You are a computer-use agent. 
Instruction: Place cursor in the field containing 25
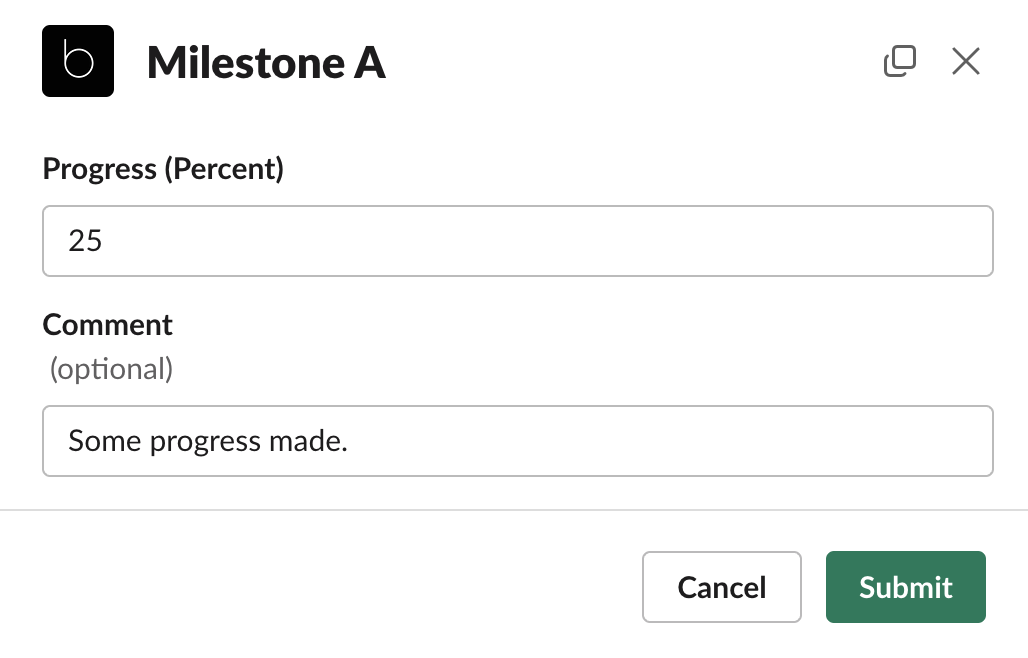[x=518, y=241]
